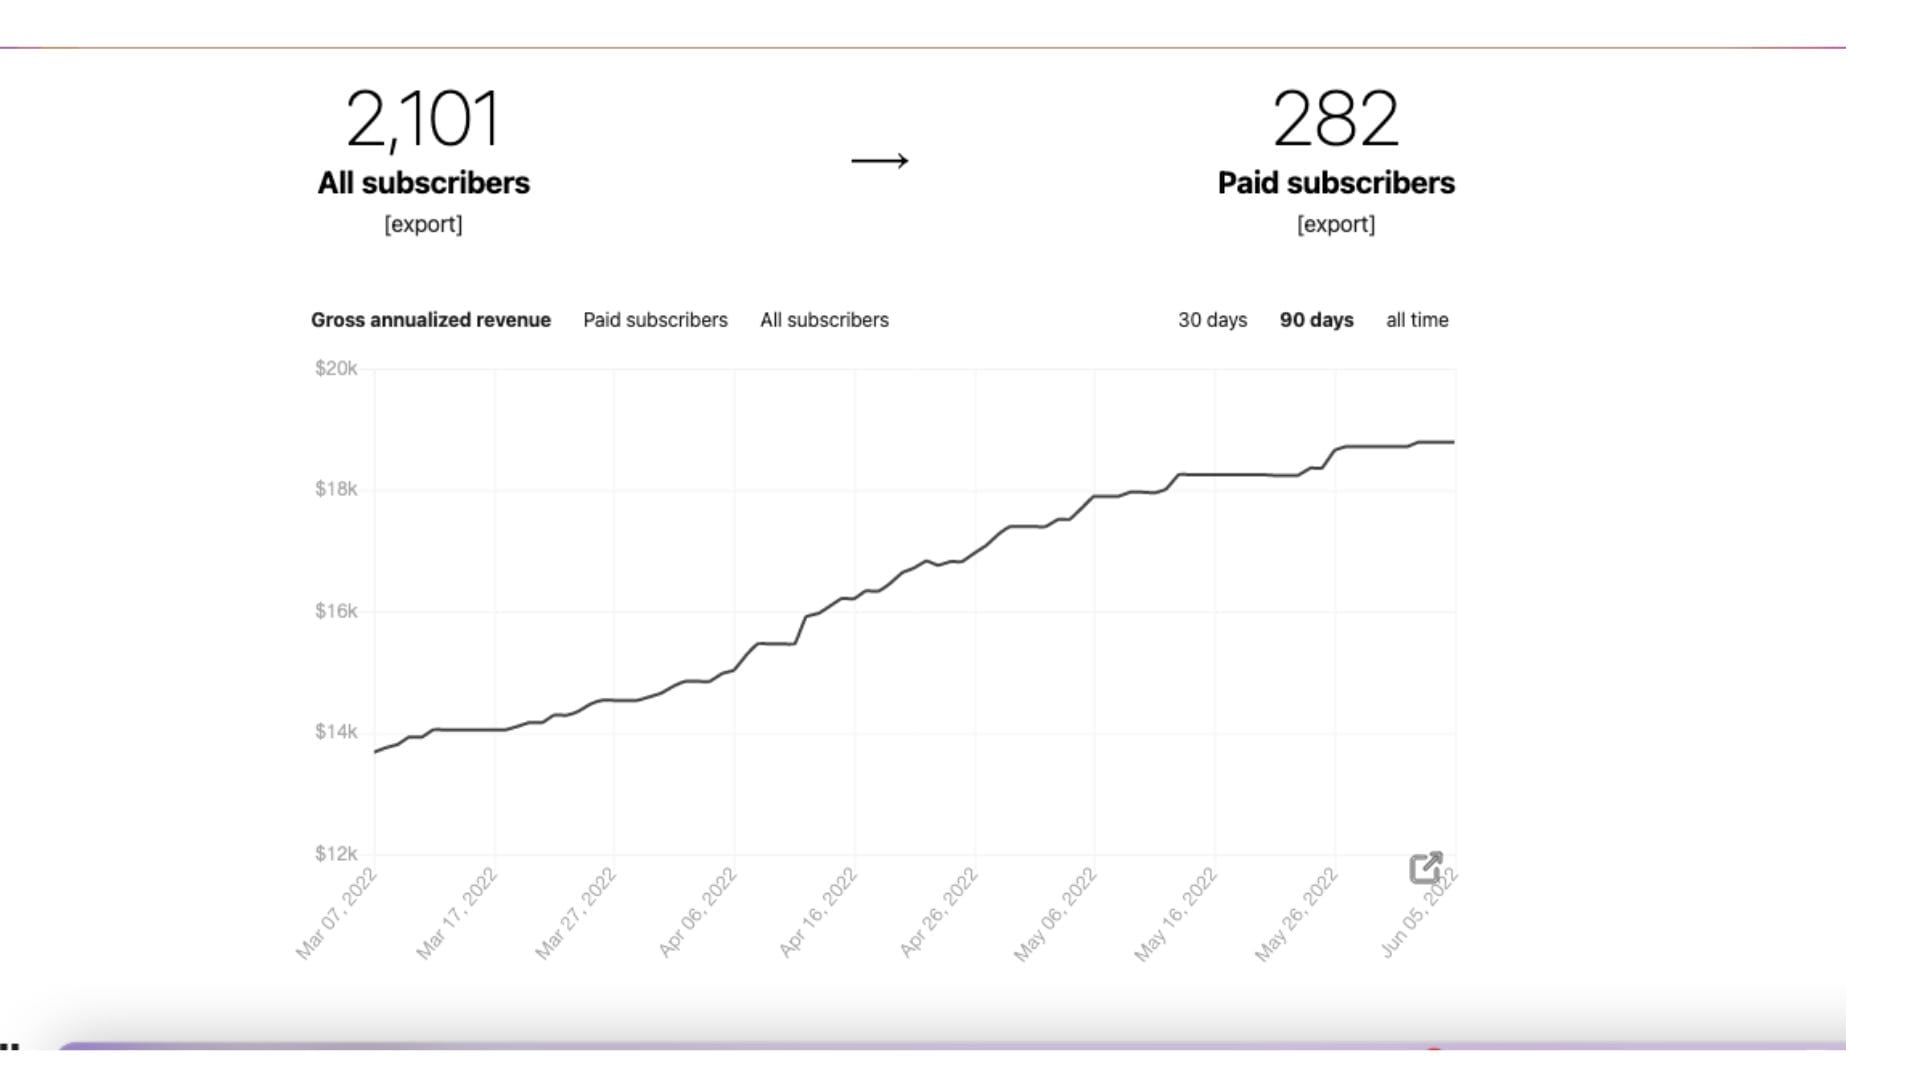Export the paid subscribers list

pyautogui.click(x=1336, y=224)
